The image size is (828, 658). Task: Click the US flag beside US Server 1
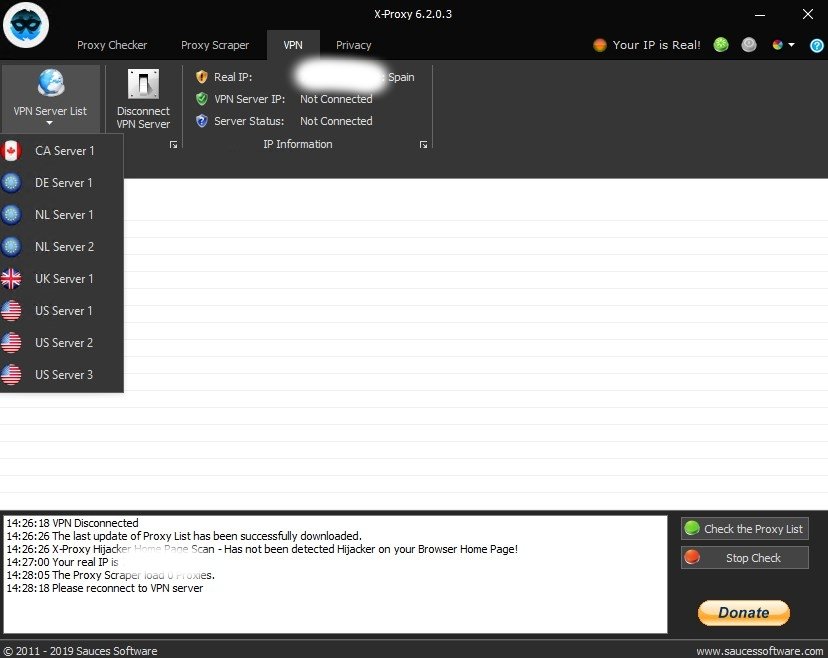[x=11, y=311]
